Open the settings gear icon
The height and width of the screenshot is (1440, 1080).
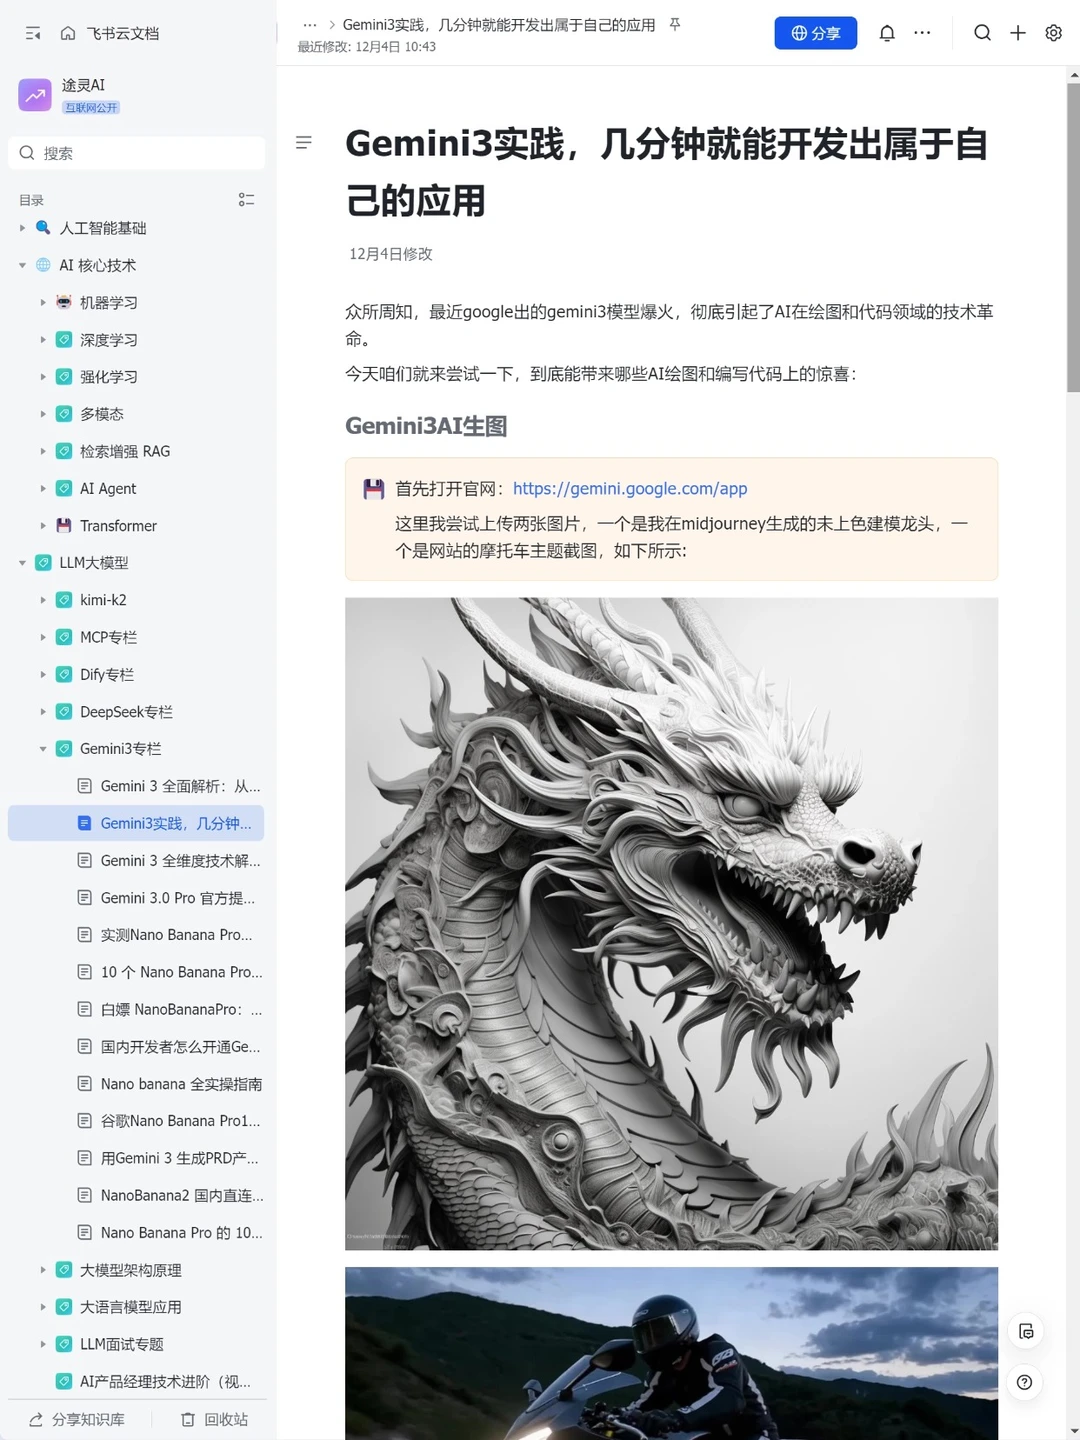point(1053,33)
